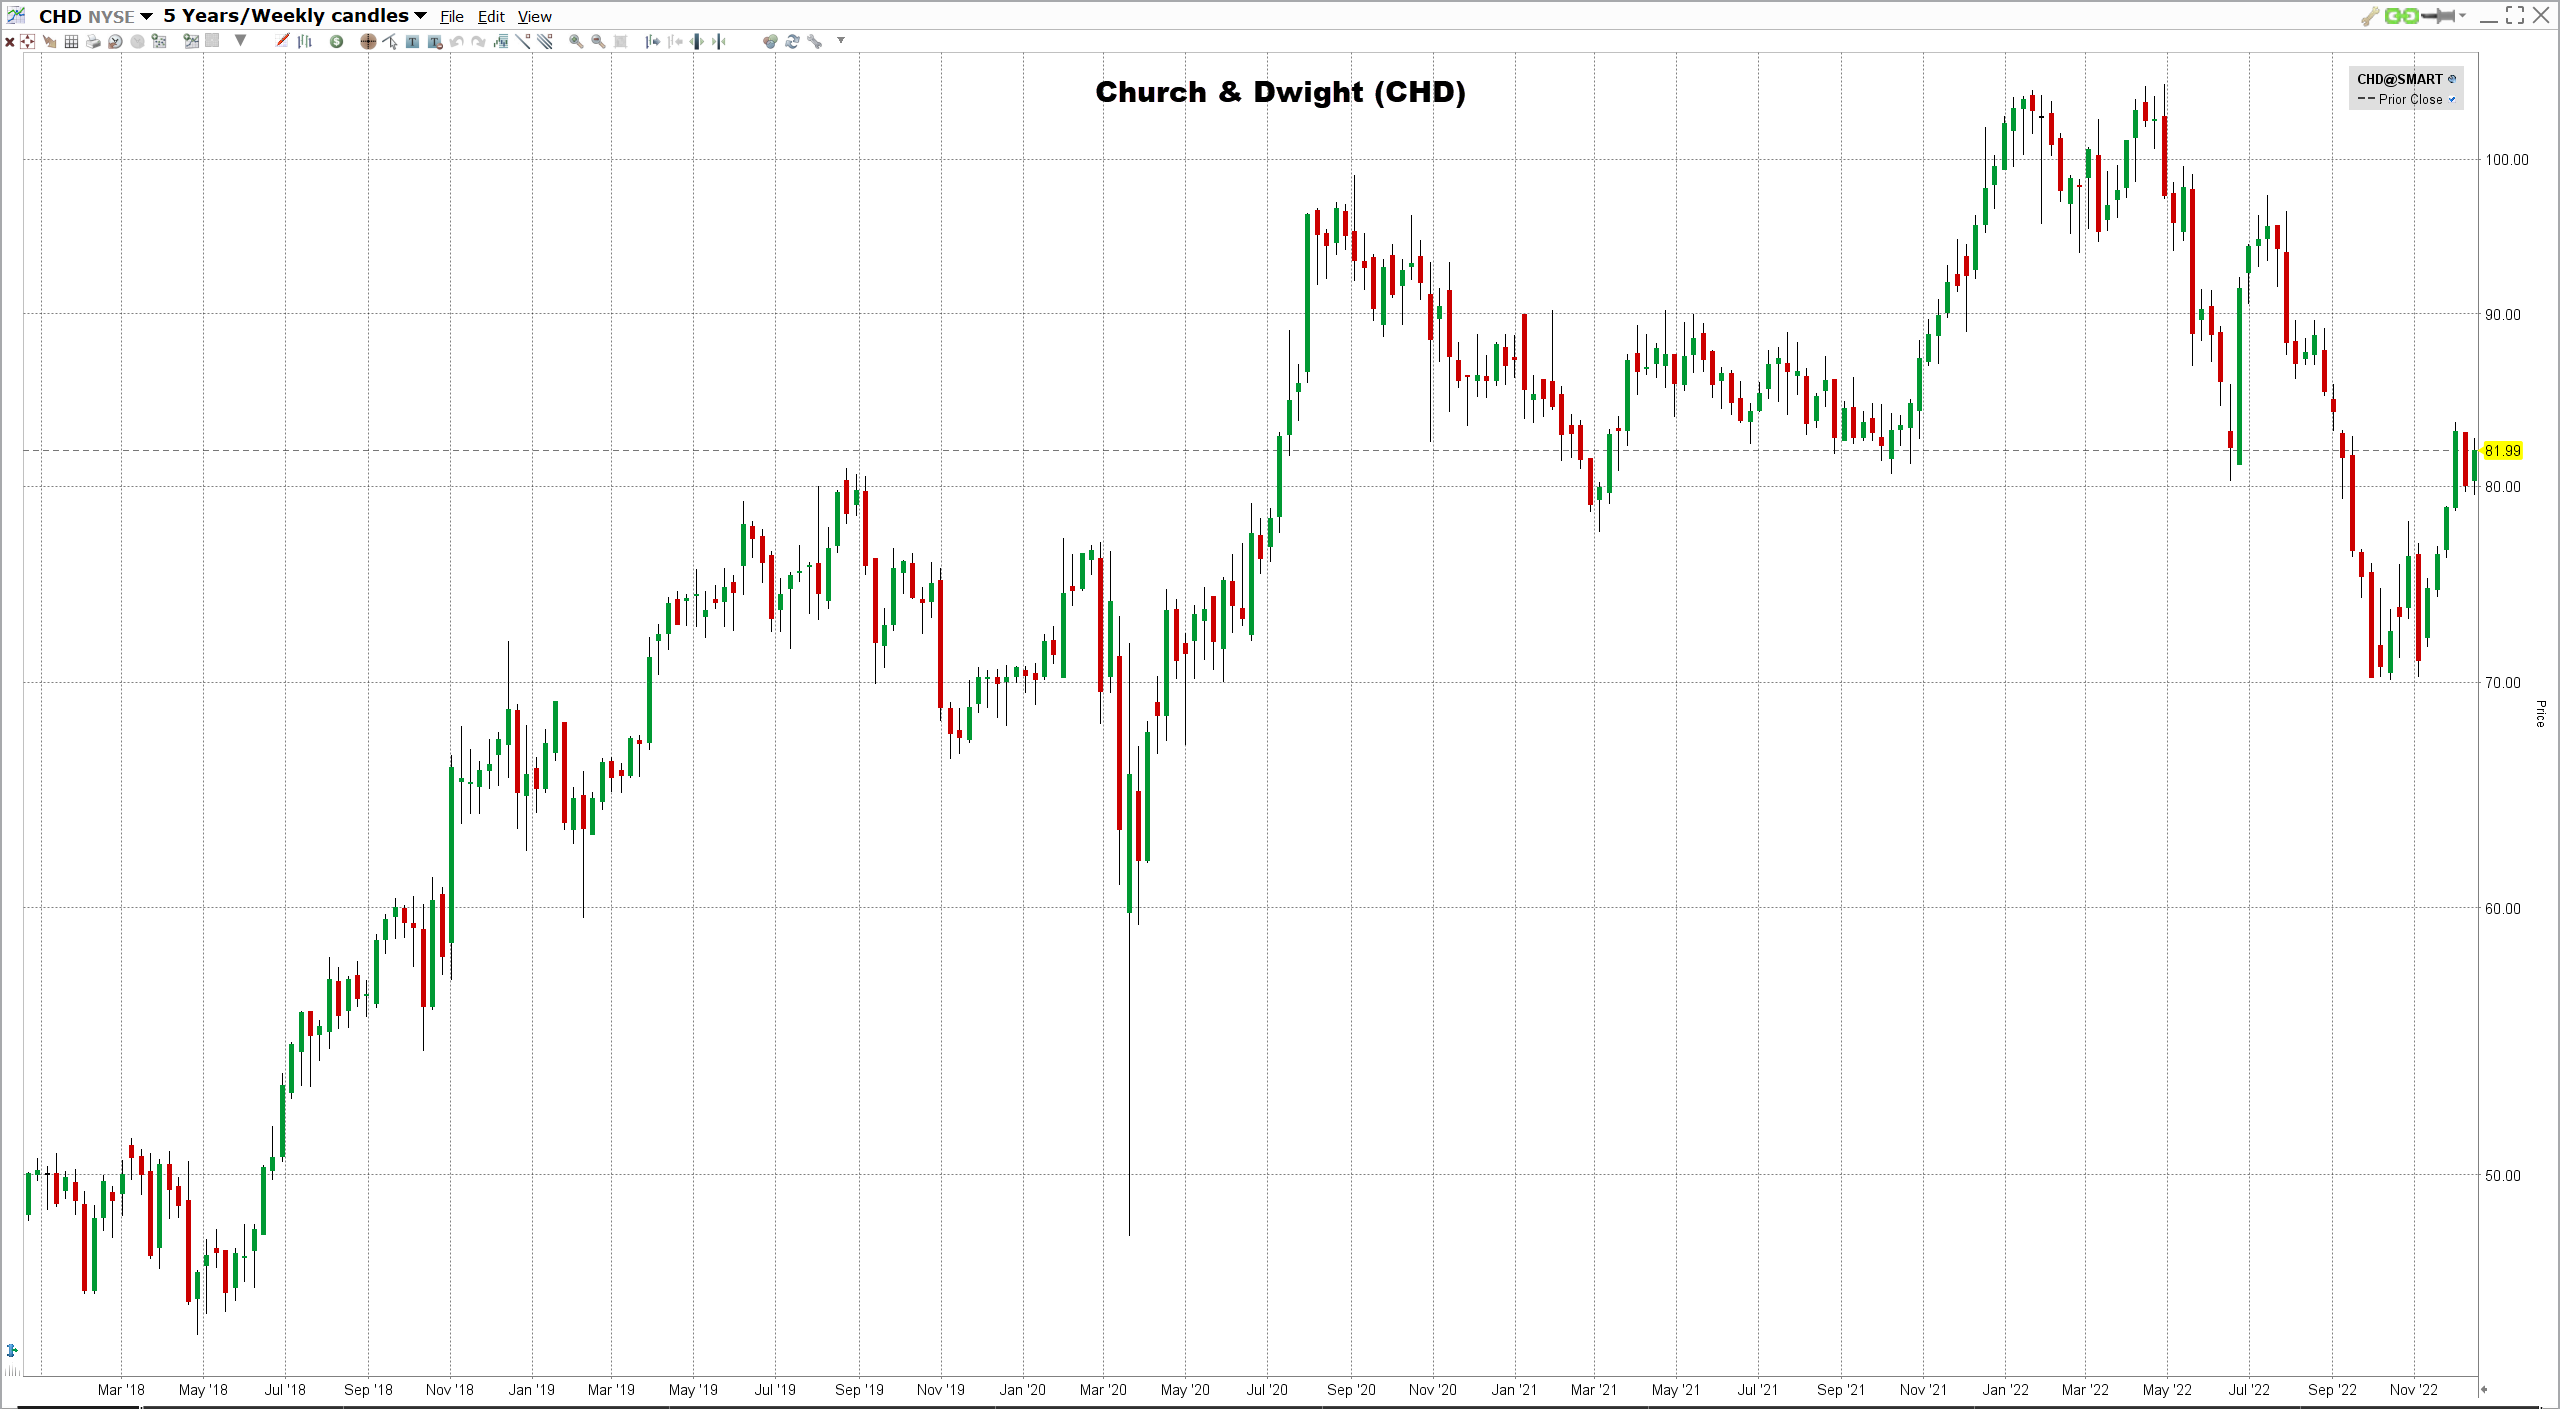
Task: Zoom out with red magnifier icon
Action: click(x=598, y=41)
